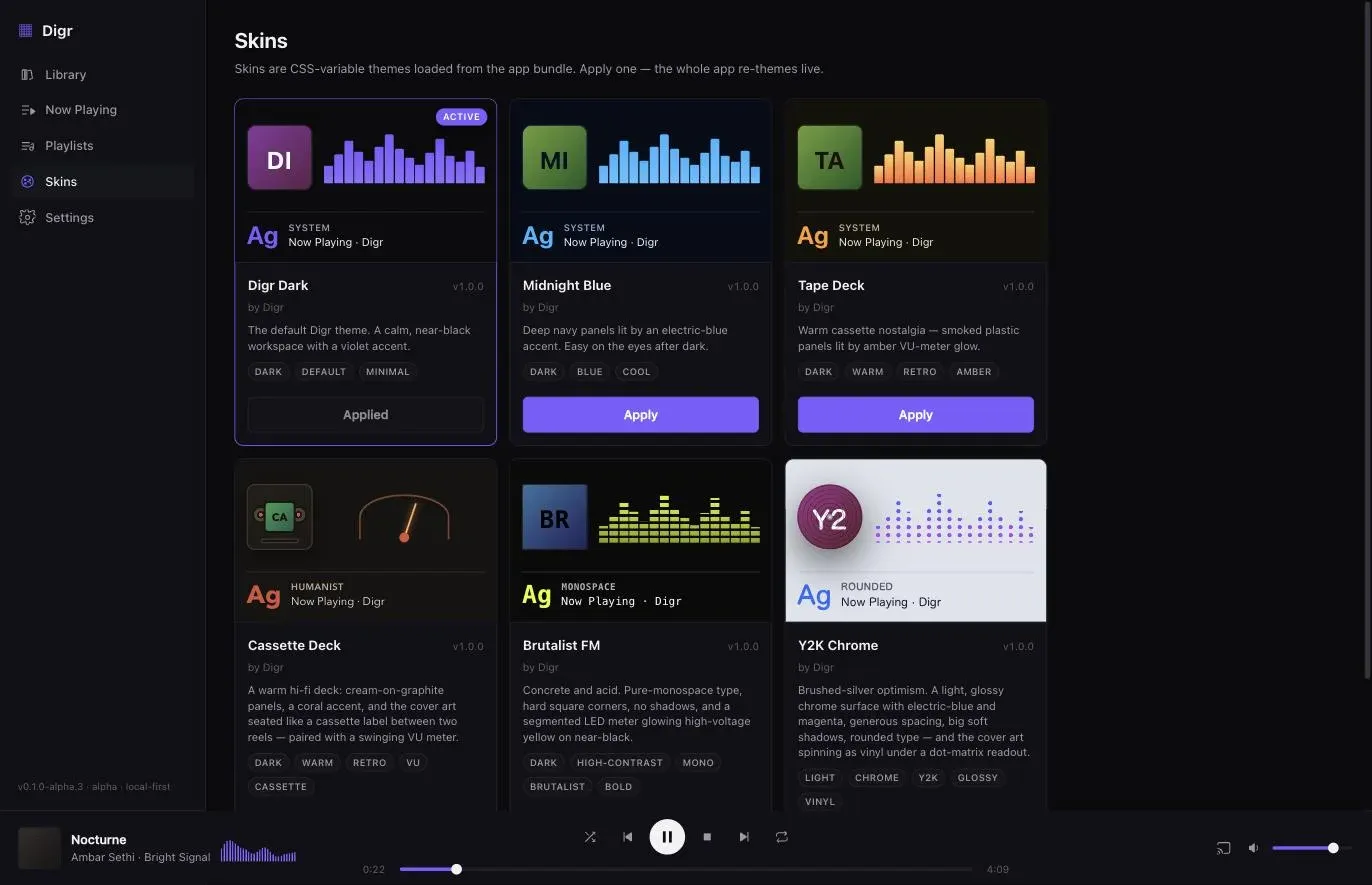Screen dimensions: 1372x885
Task: Click the Cassette Deck skin title
Action: coord(294,646)
